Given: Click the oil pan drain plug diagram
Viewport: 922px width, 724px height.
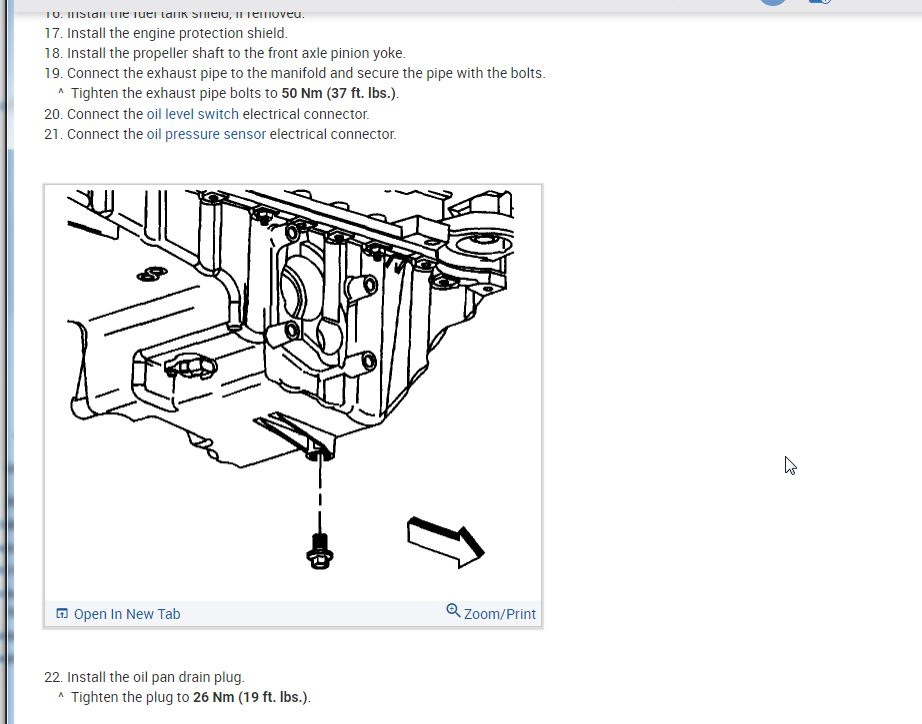Looking at the screenshot, I should pos(293,393).
